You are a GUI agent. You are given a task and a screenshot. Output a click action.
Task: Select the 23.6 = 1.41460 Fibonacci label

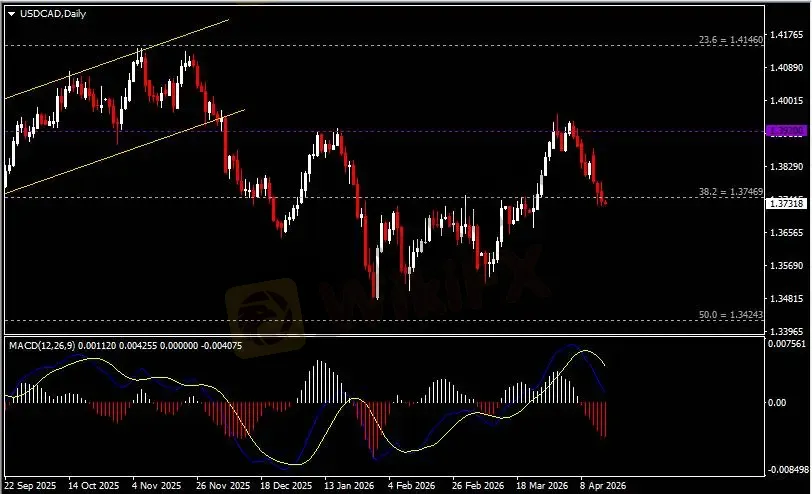pyautogui.click(x=731, y=39)
